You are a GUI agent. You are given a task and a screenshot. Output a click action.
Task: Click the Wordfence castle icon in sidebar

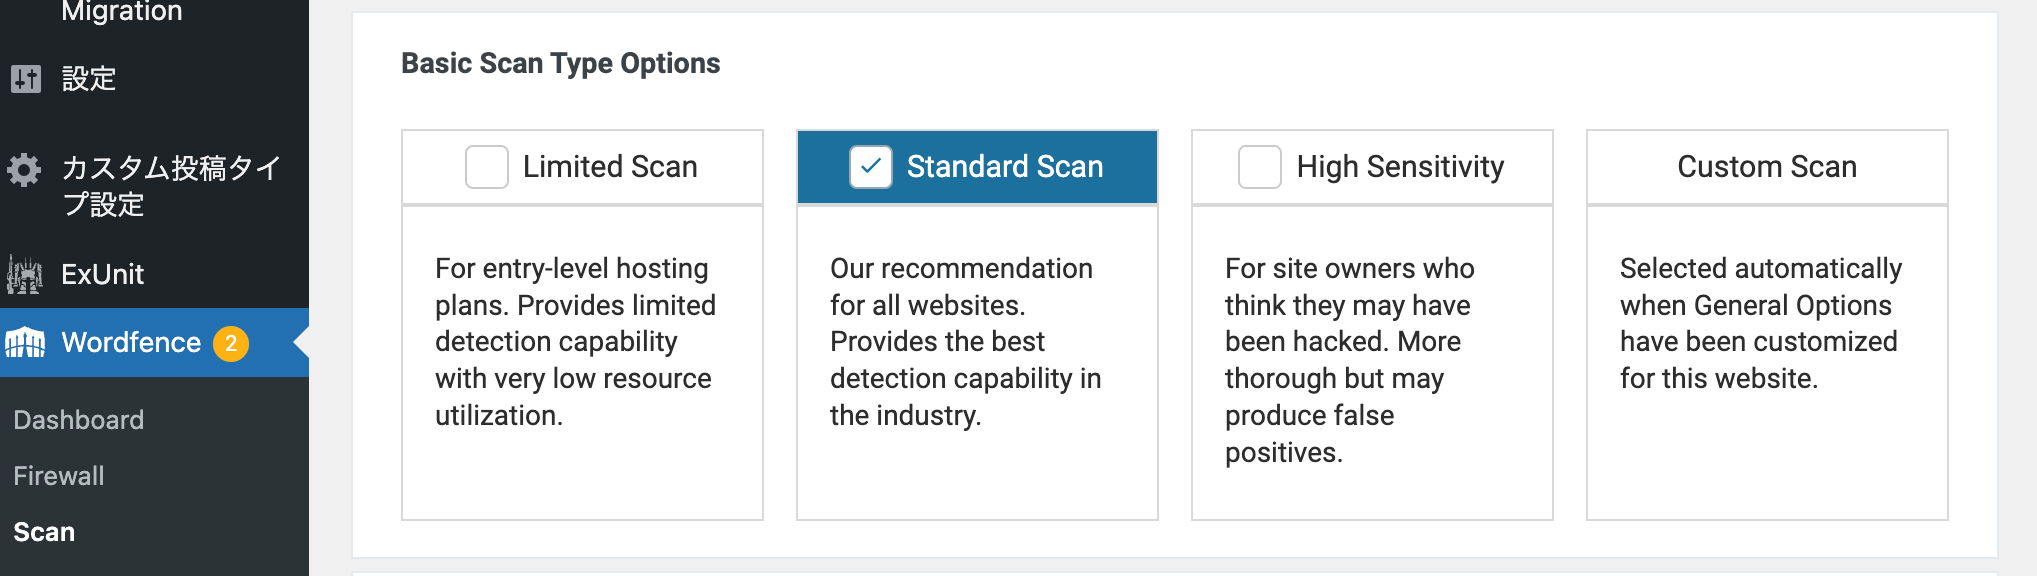[x=25, y=343]
